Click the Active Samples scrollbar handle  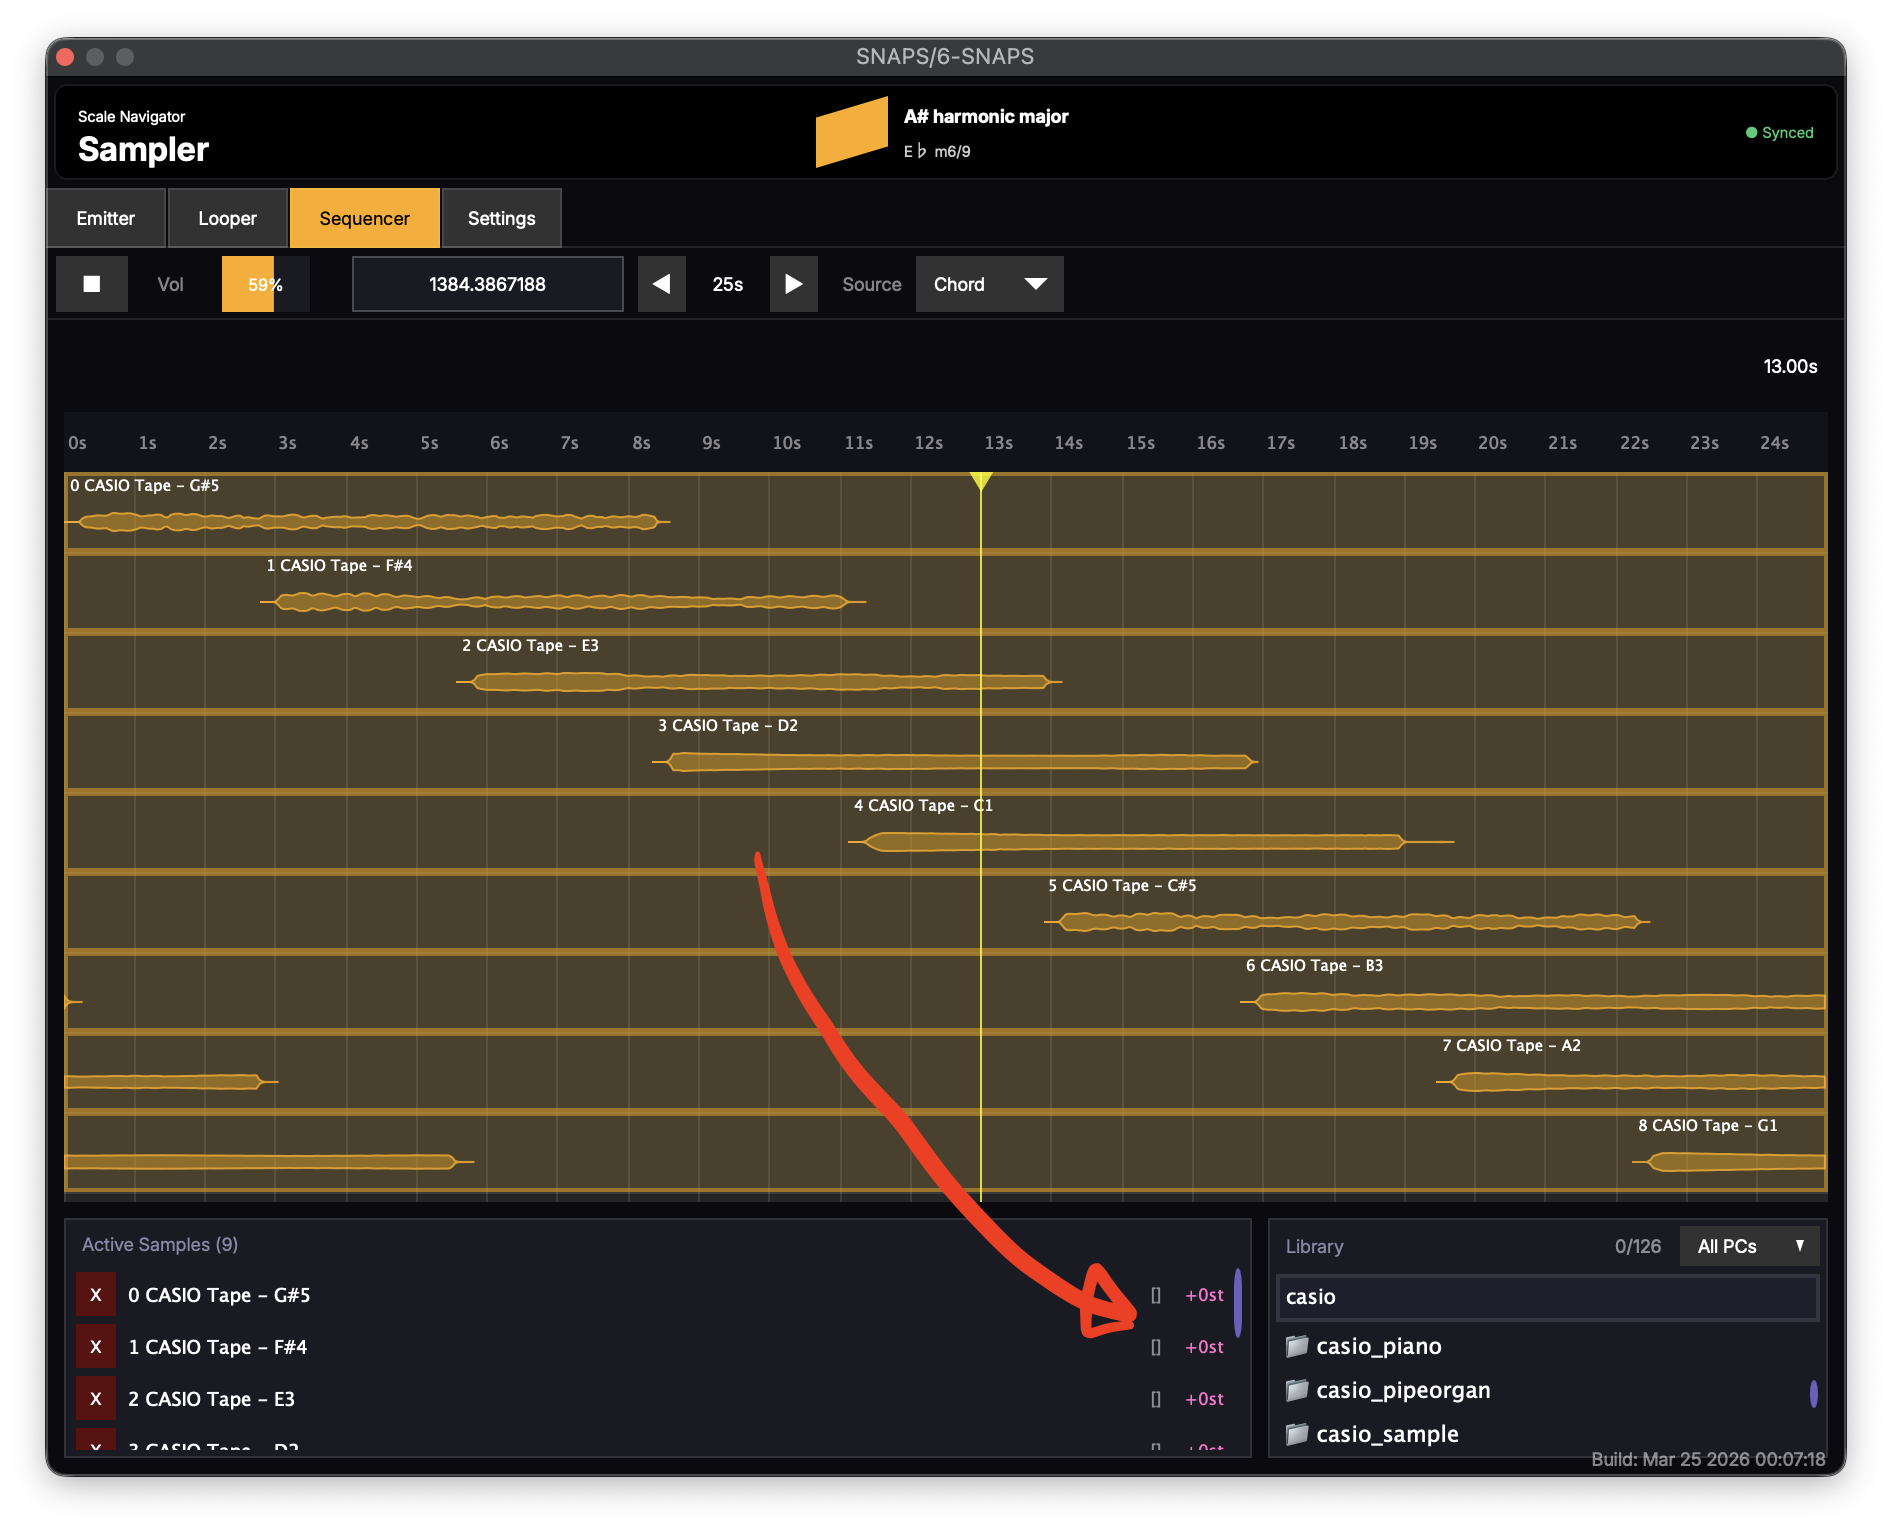click(x=1238, y=1303)
